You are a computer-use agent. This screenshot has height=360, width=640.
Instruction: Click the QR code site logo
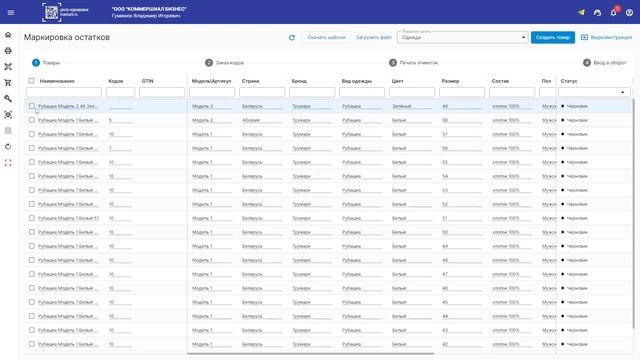52,12
